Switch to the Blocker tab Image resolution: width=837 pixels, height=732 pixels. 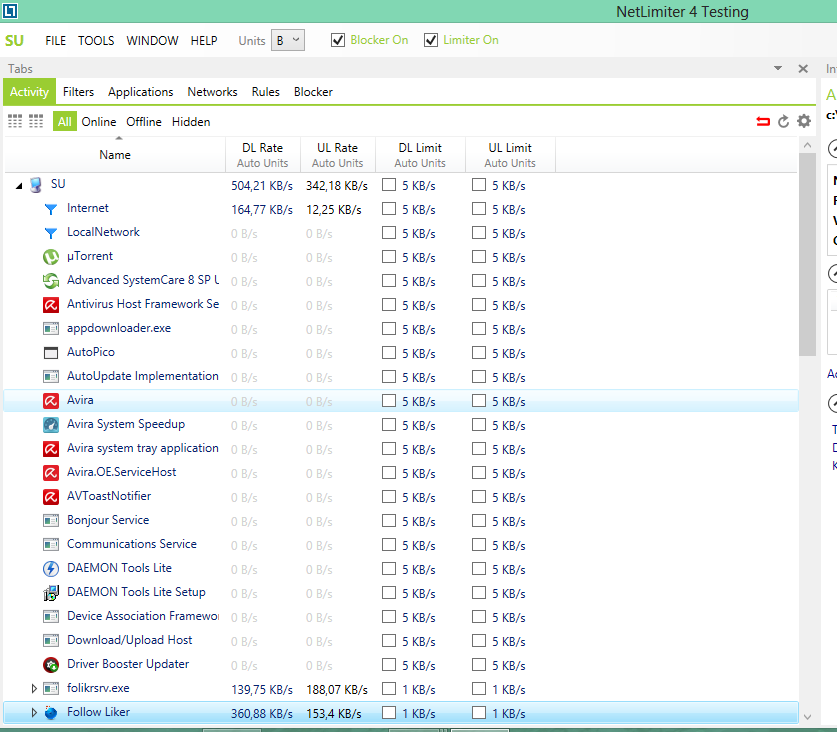click(x=313, y=92)
